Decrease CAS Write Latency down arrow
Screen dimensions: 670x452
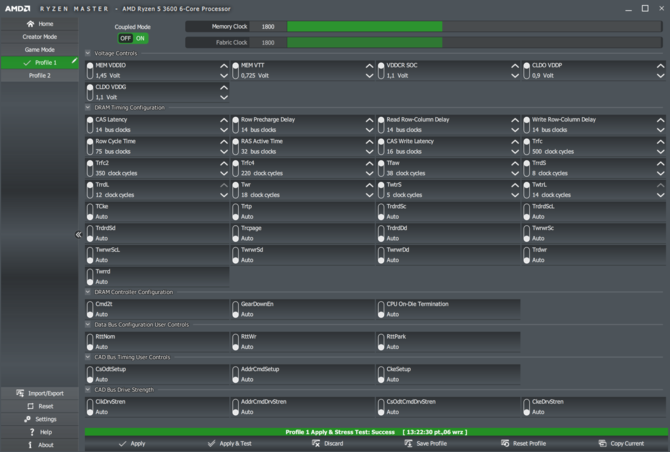[x=515, y=152]
